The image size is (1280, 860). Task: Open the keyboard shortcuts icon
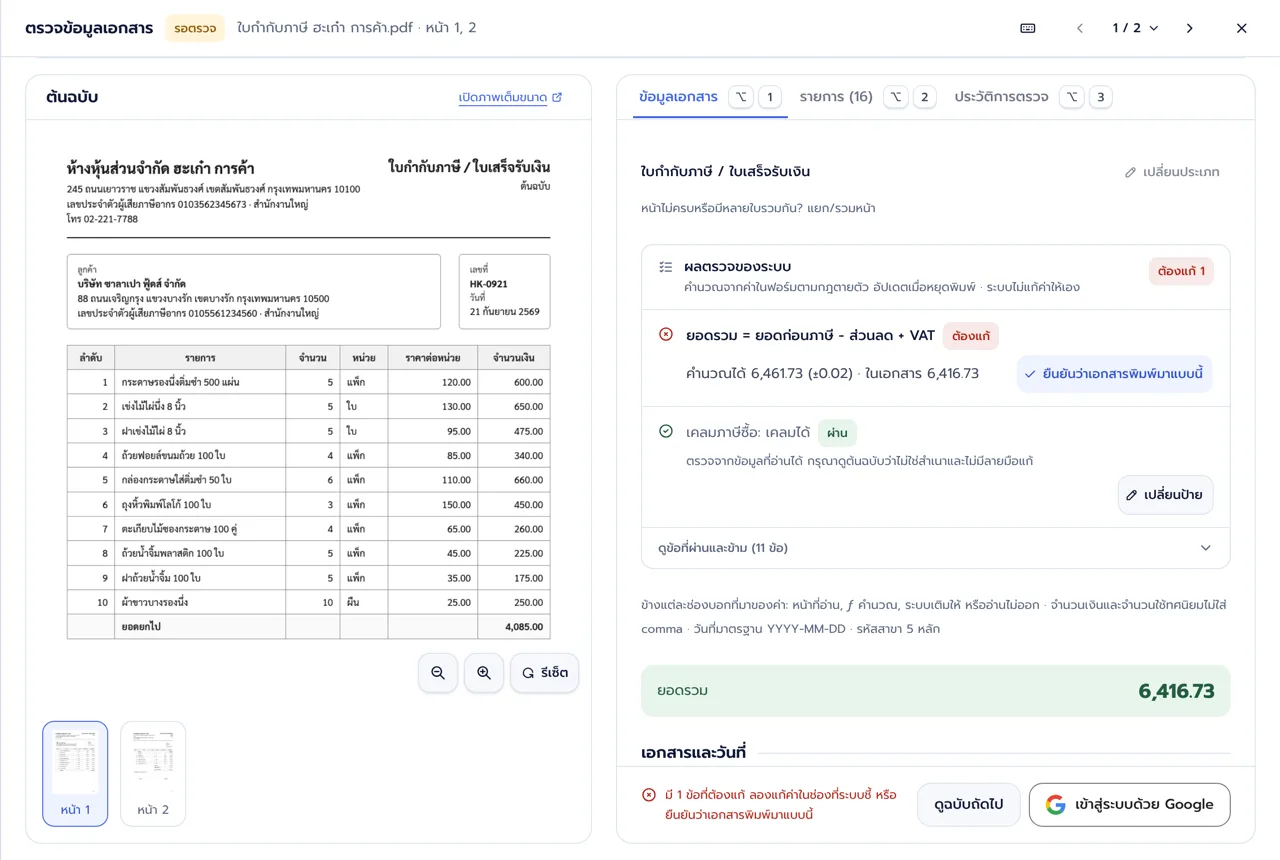coord(1028,28)
